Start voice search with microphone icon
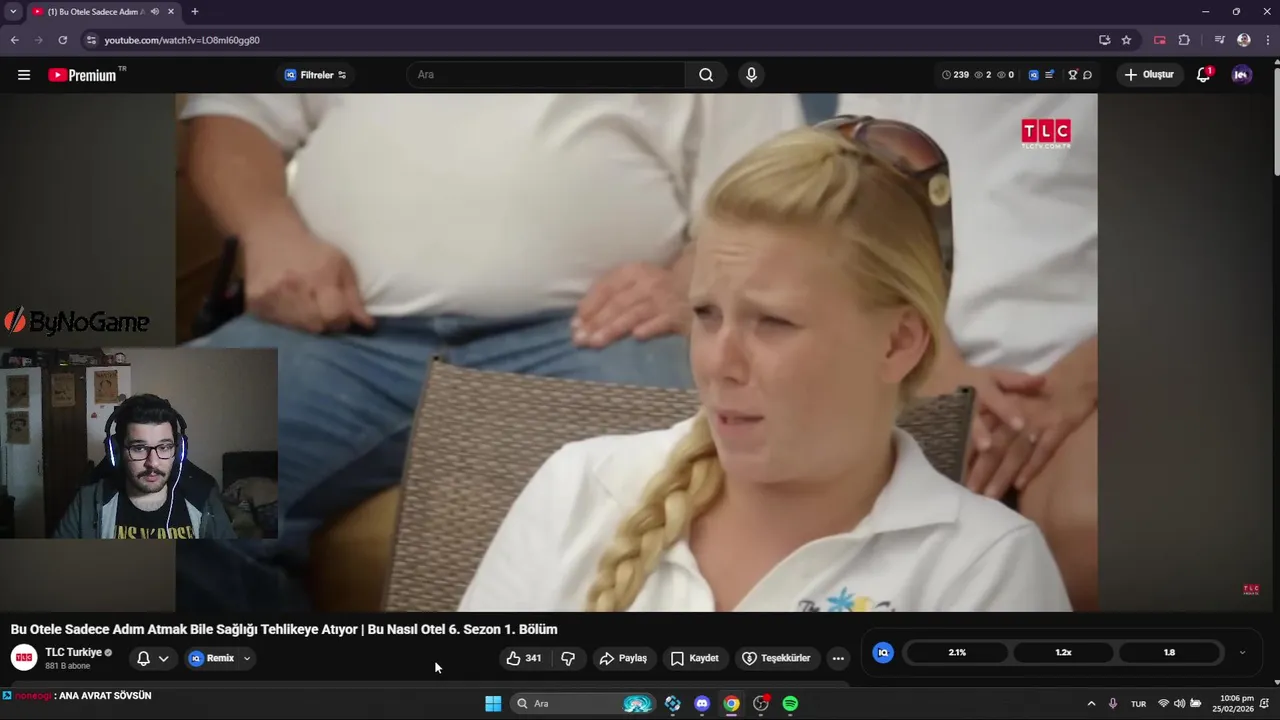Viewport: 1280px width, 720px height. click(751, 75)
